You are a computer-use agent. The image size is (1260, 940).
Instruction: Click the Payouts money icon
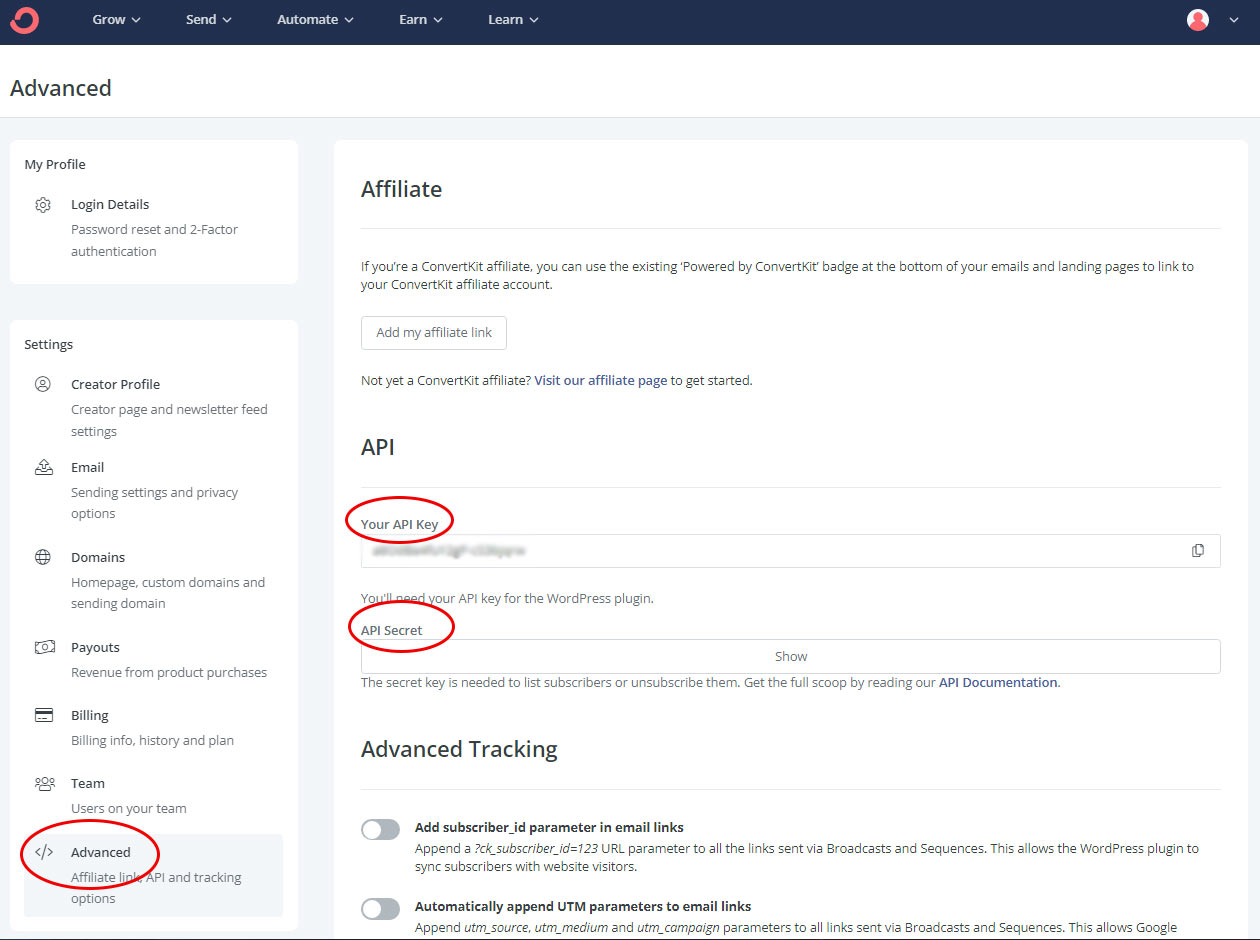pos(44,647)
